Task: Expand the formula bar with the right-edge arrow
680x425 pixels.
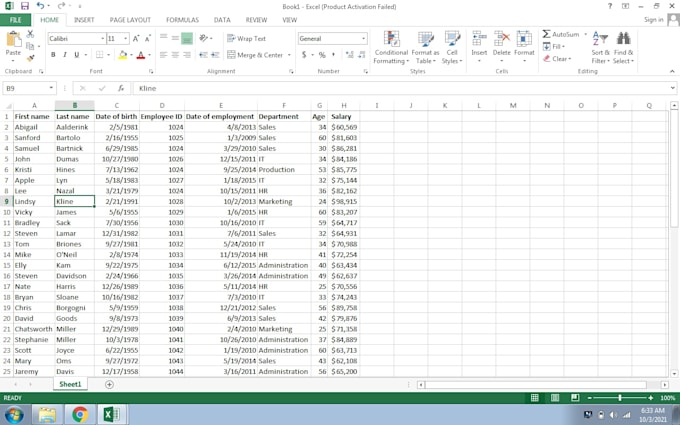Action: click(x=673, y=88)
